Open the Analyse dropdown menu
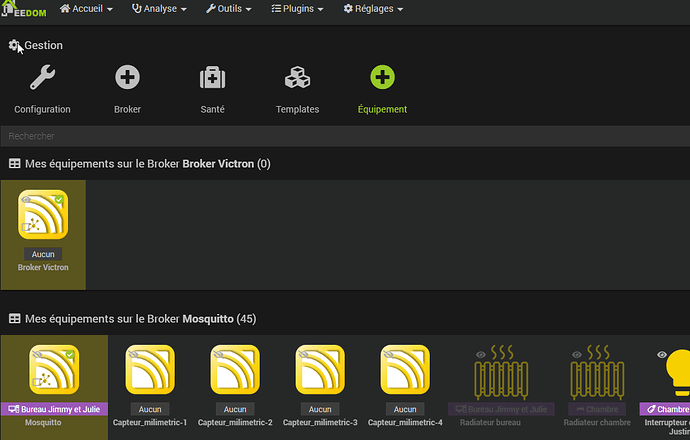 point(159,9)
